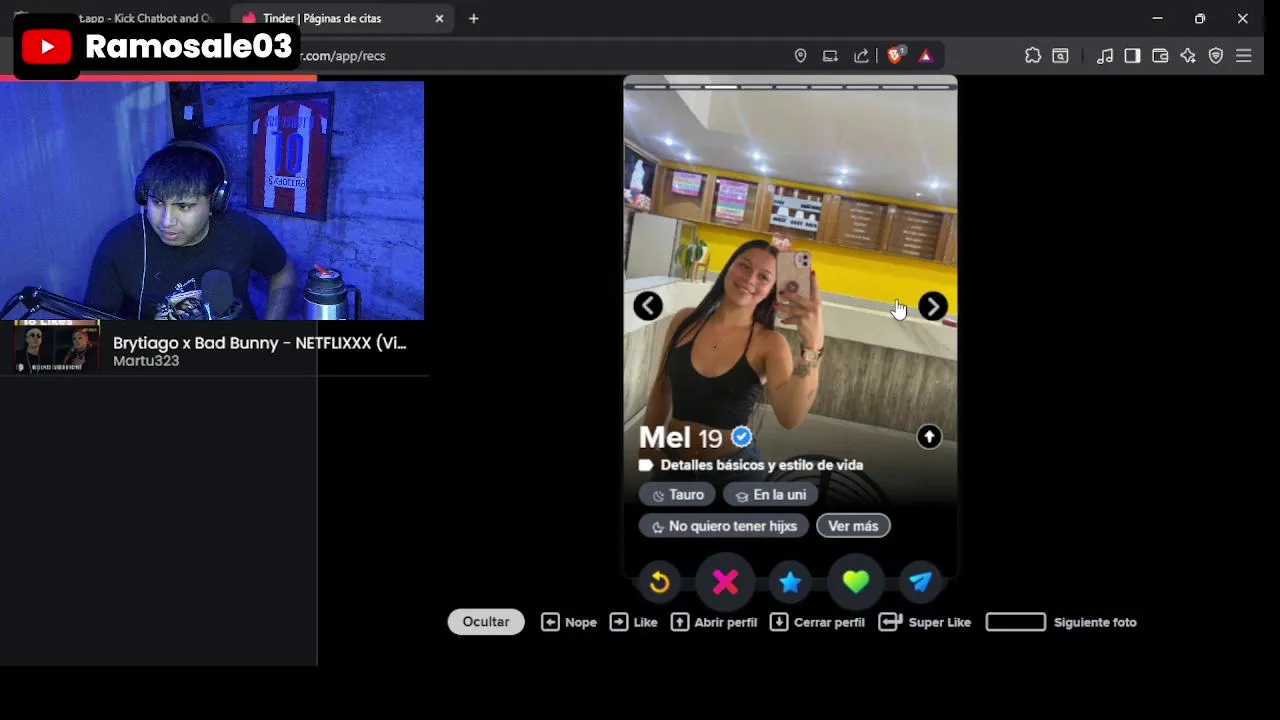This screenshot has width=1280, height=720.
Task: Click the location pin icon in address bar
Action: [800, 56]
